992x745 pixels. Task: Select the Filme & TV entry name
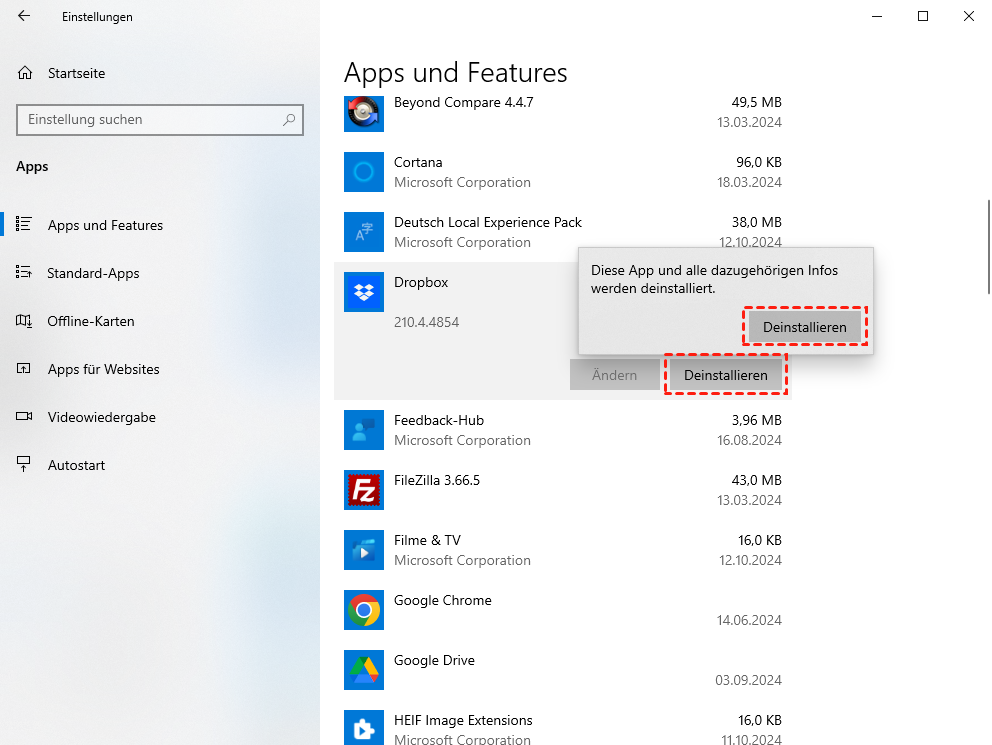(427, 541)
